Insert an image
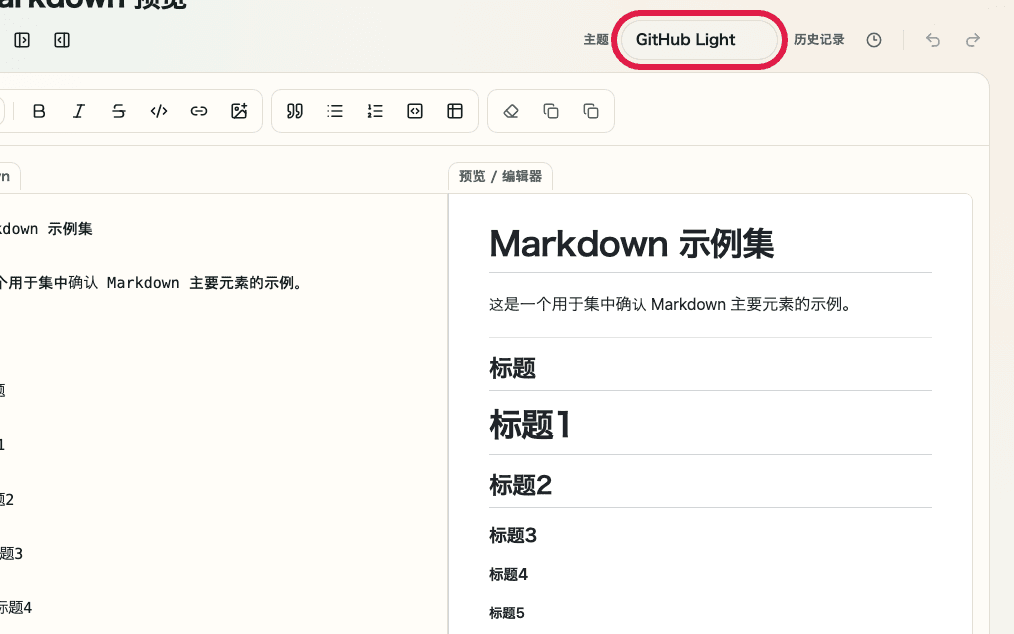 239,111
